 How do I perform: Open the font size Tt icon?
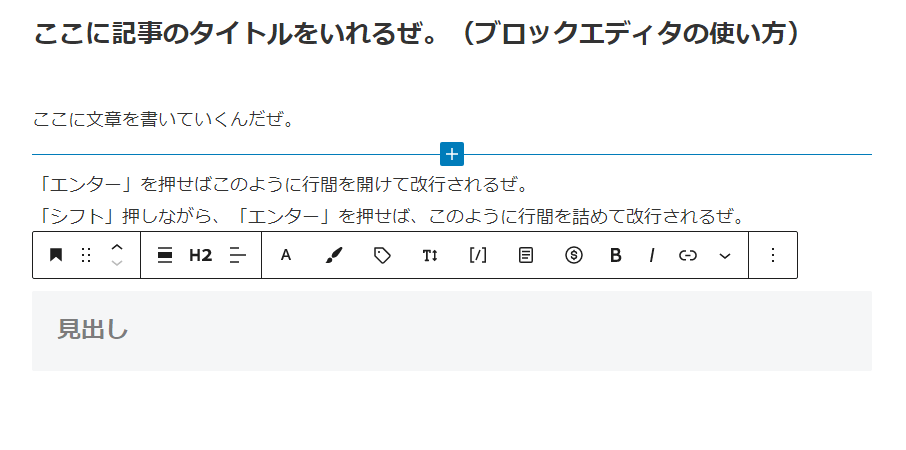(430, 255)
